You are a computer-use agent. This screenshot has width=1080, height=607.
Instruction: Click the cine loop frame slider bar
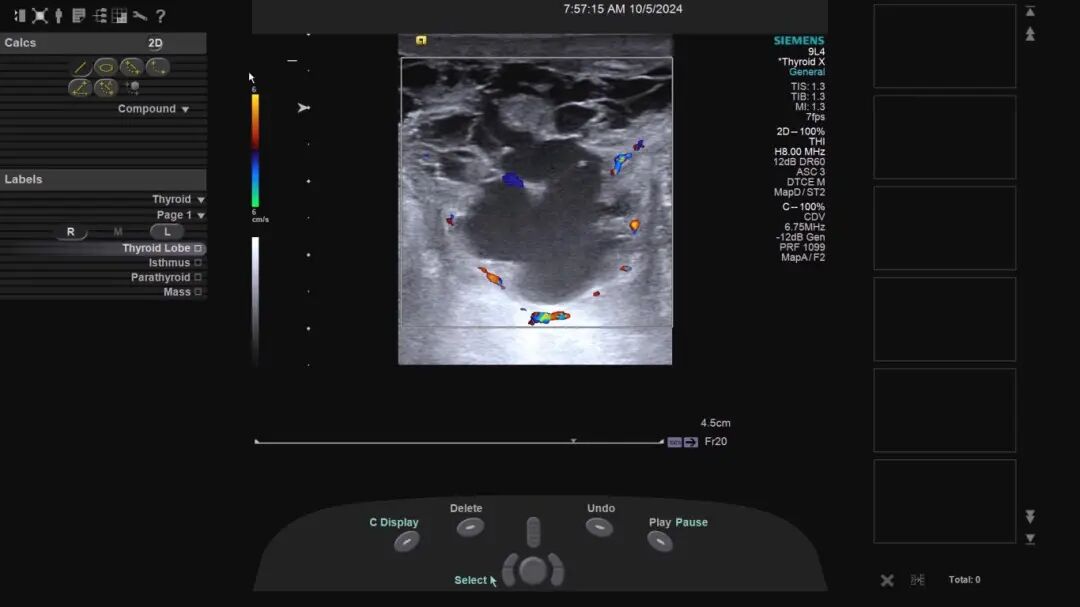tap(459, 442)
